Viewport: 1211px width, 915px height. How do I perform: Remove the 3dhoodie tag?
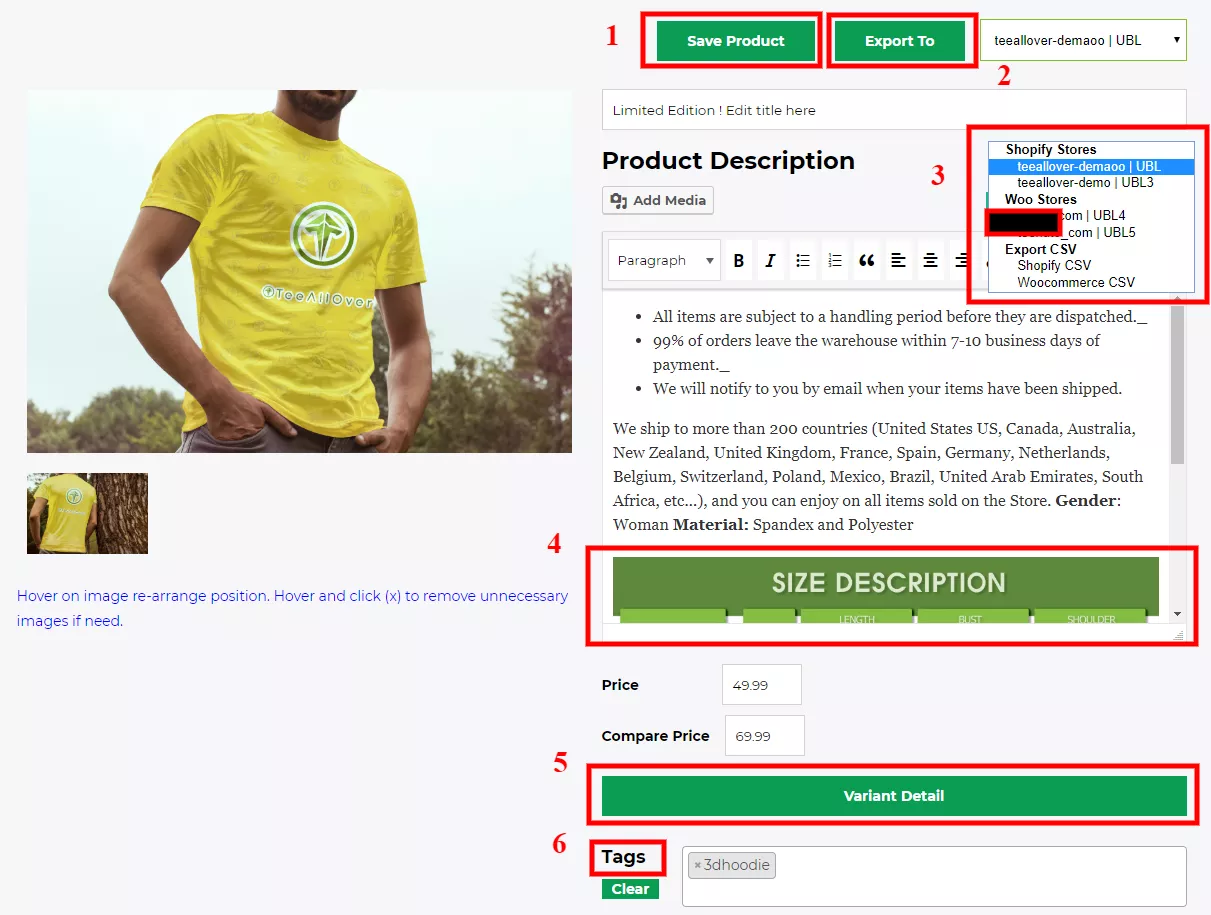(698, 865)
